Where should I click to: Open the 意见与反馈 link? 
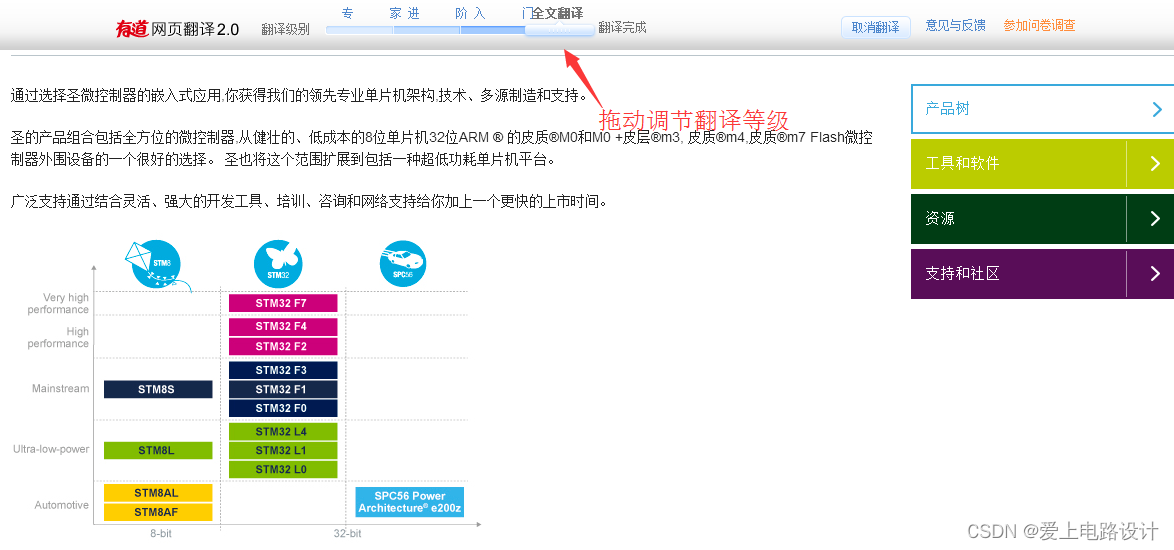(x=955, y=25)
